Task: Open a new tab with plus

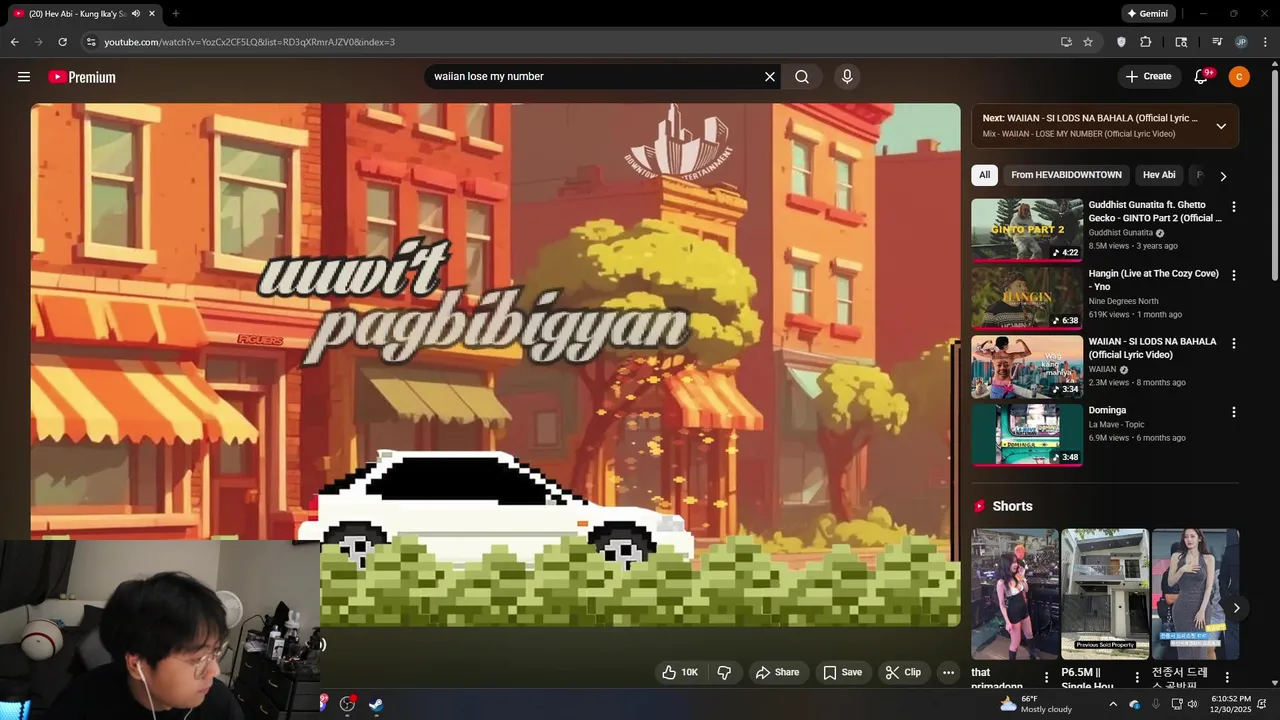Action: (175, 14)
